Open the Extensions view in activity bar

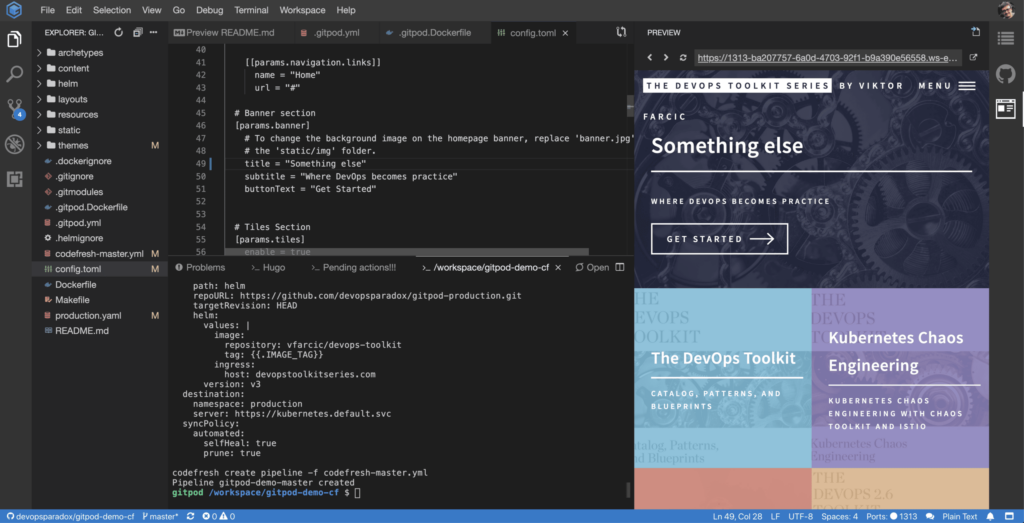click(x=14, y=179)
